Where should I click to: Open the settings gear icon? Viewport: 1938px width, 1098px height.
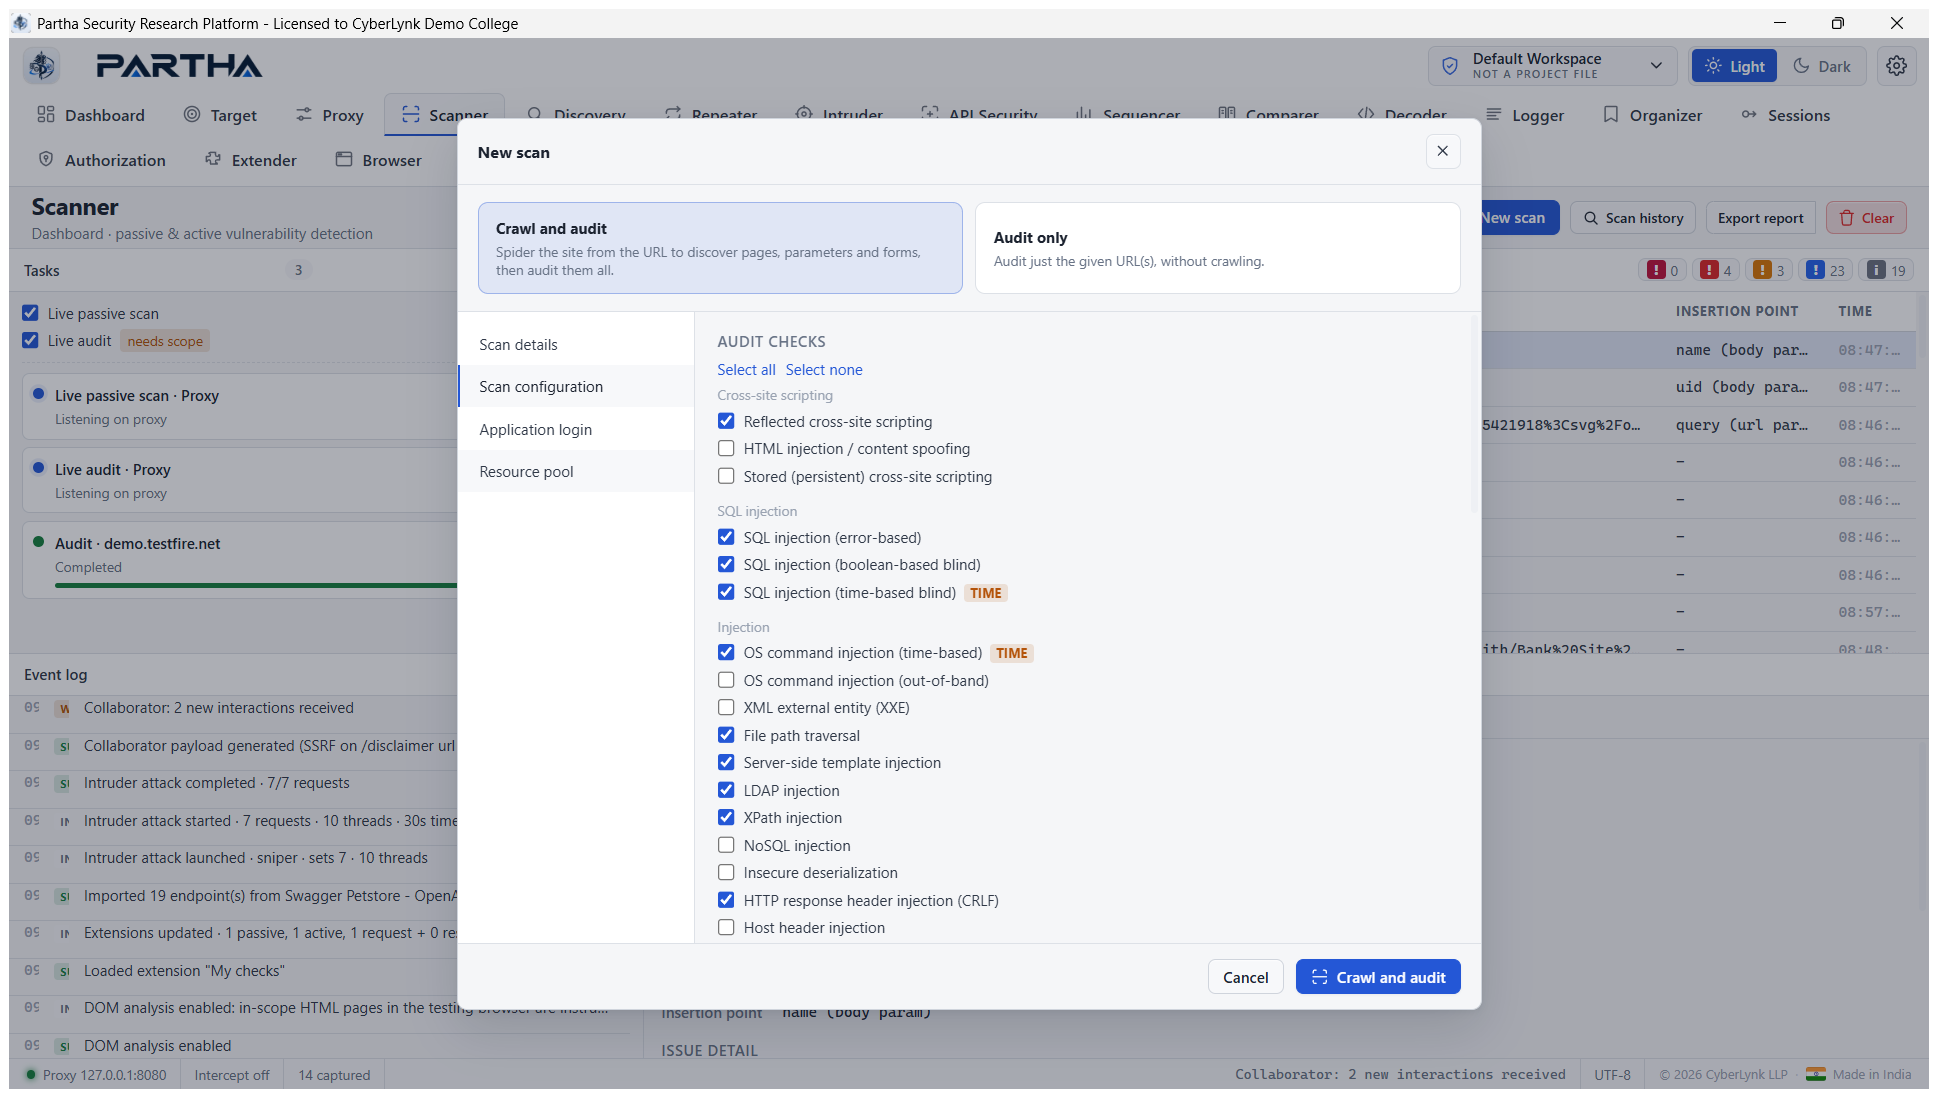click(x=1896, y=66)
